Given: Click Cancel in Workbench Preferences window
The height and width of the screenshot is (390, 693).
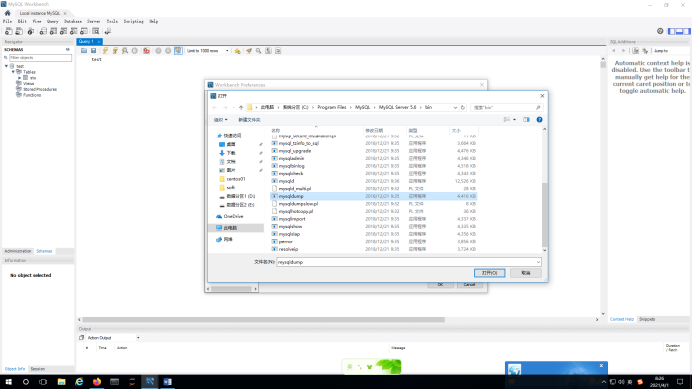Looking at the screenshot, I should pos(469,285).
